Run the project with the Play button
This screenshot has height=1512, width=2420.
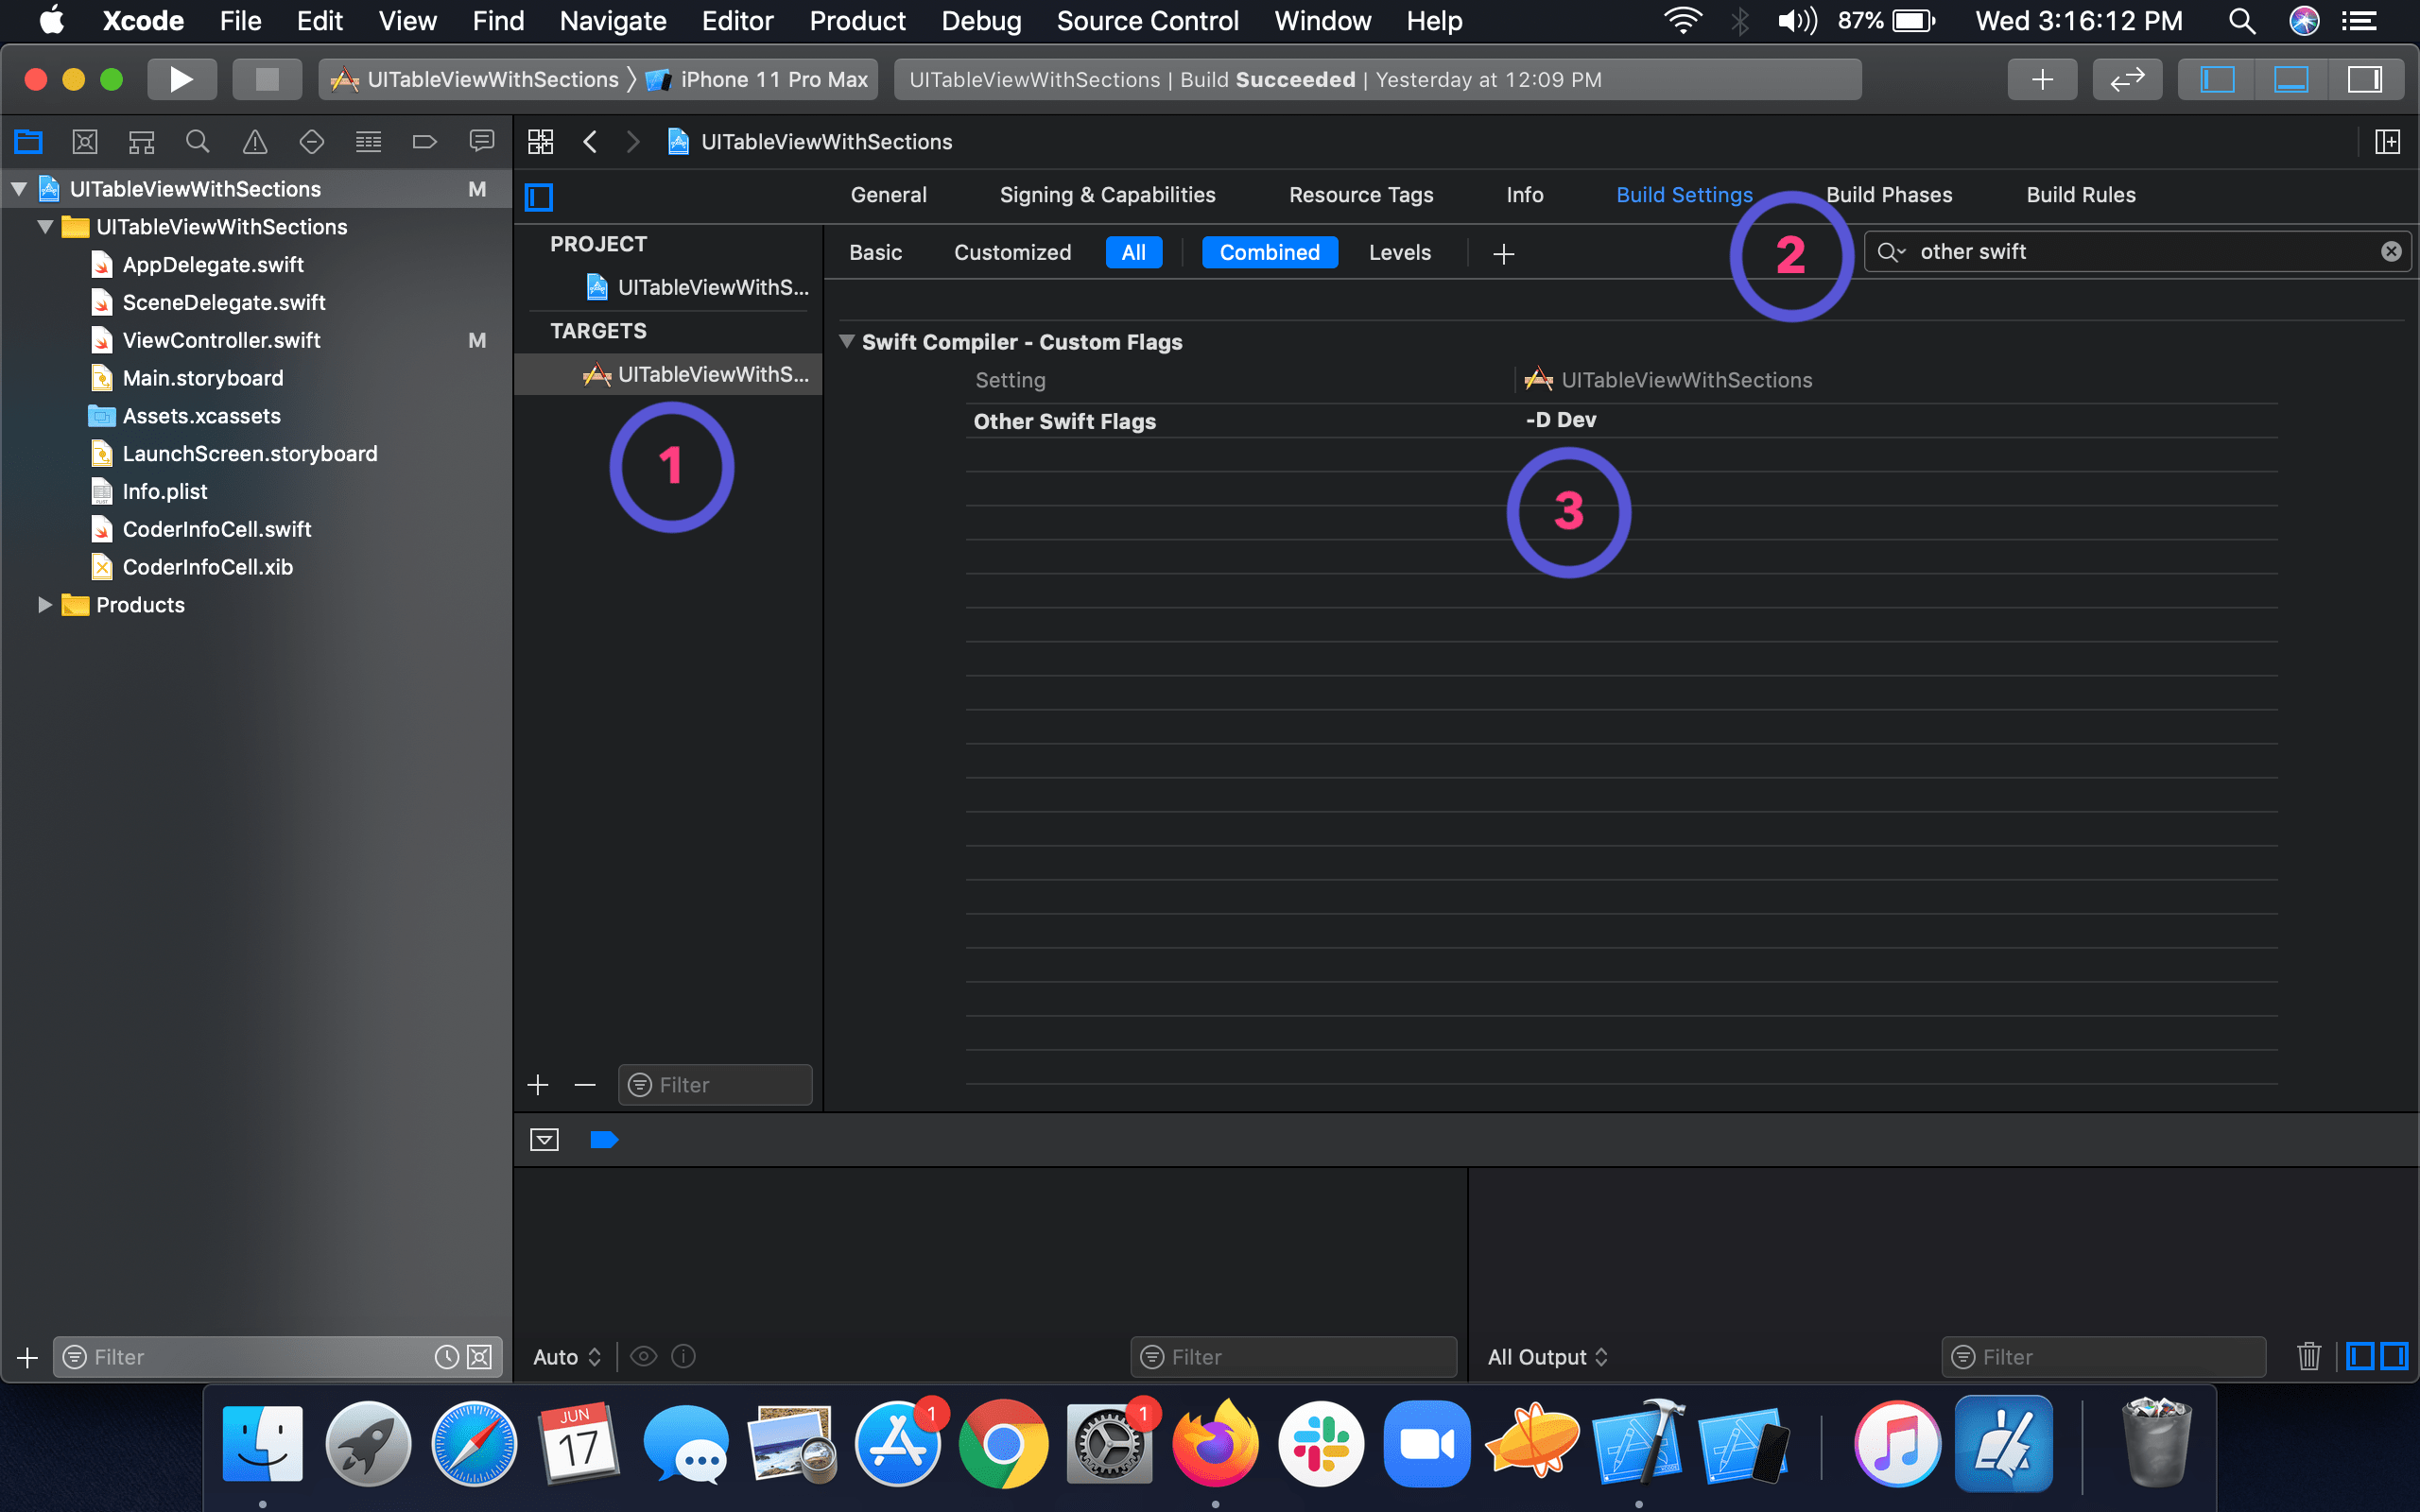[x=182, y=79]
